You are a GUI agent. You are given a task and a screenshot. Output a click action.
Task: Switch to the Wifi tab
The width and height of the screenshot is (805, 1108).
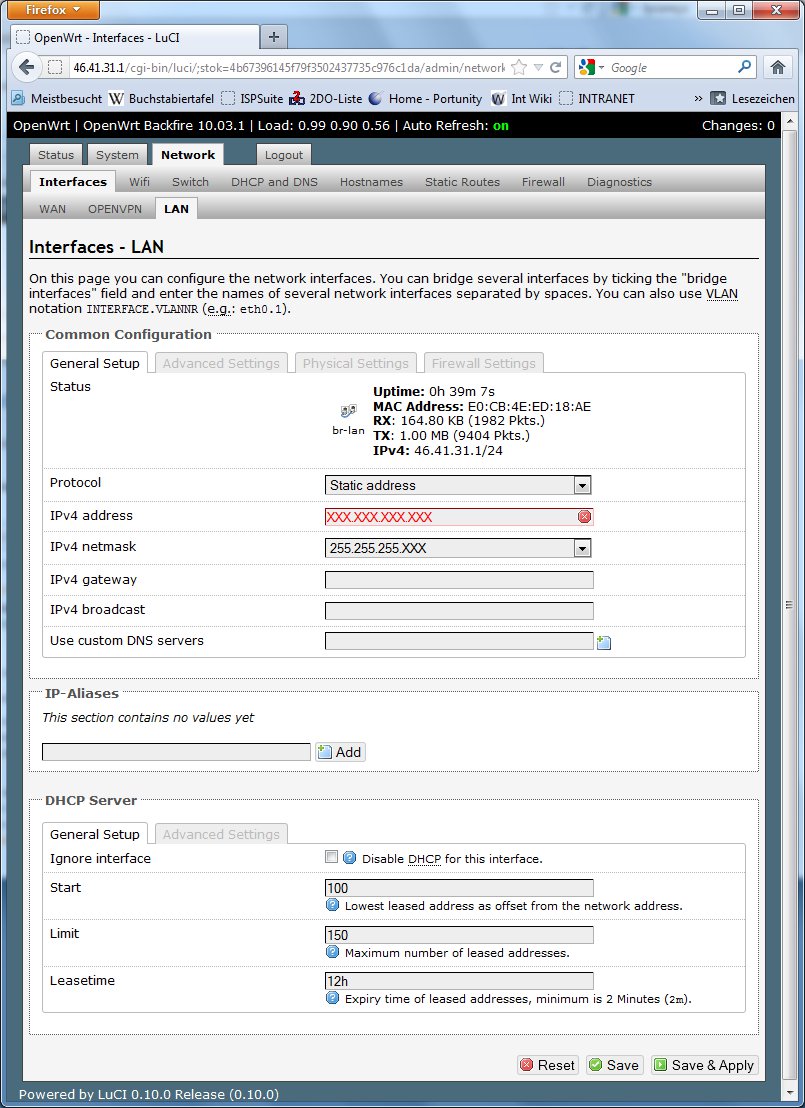pyautogui.click(x=139, y=182)
